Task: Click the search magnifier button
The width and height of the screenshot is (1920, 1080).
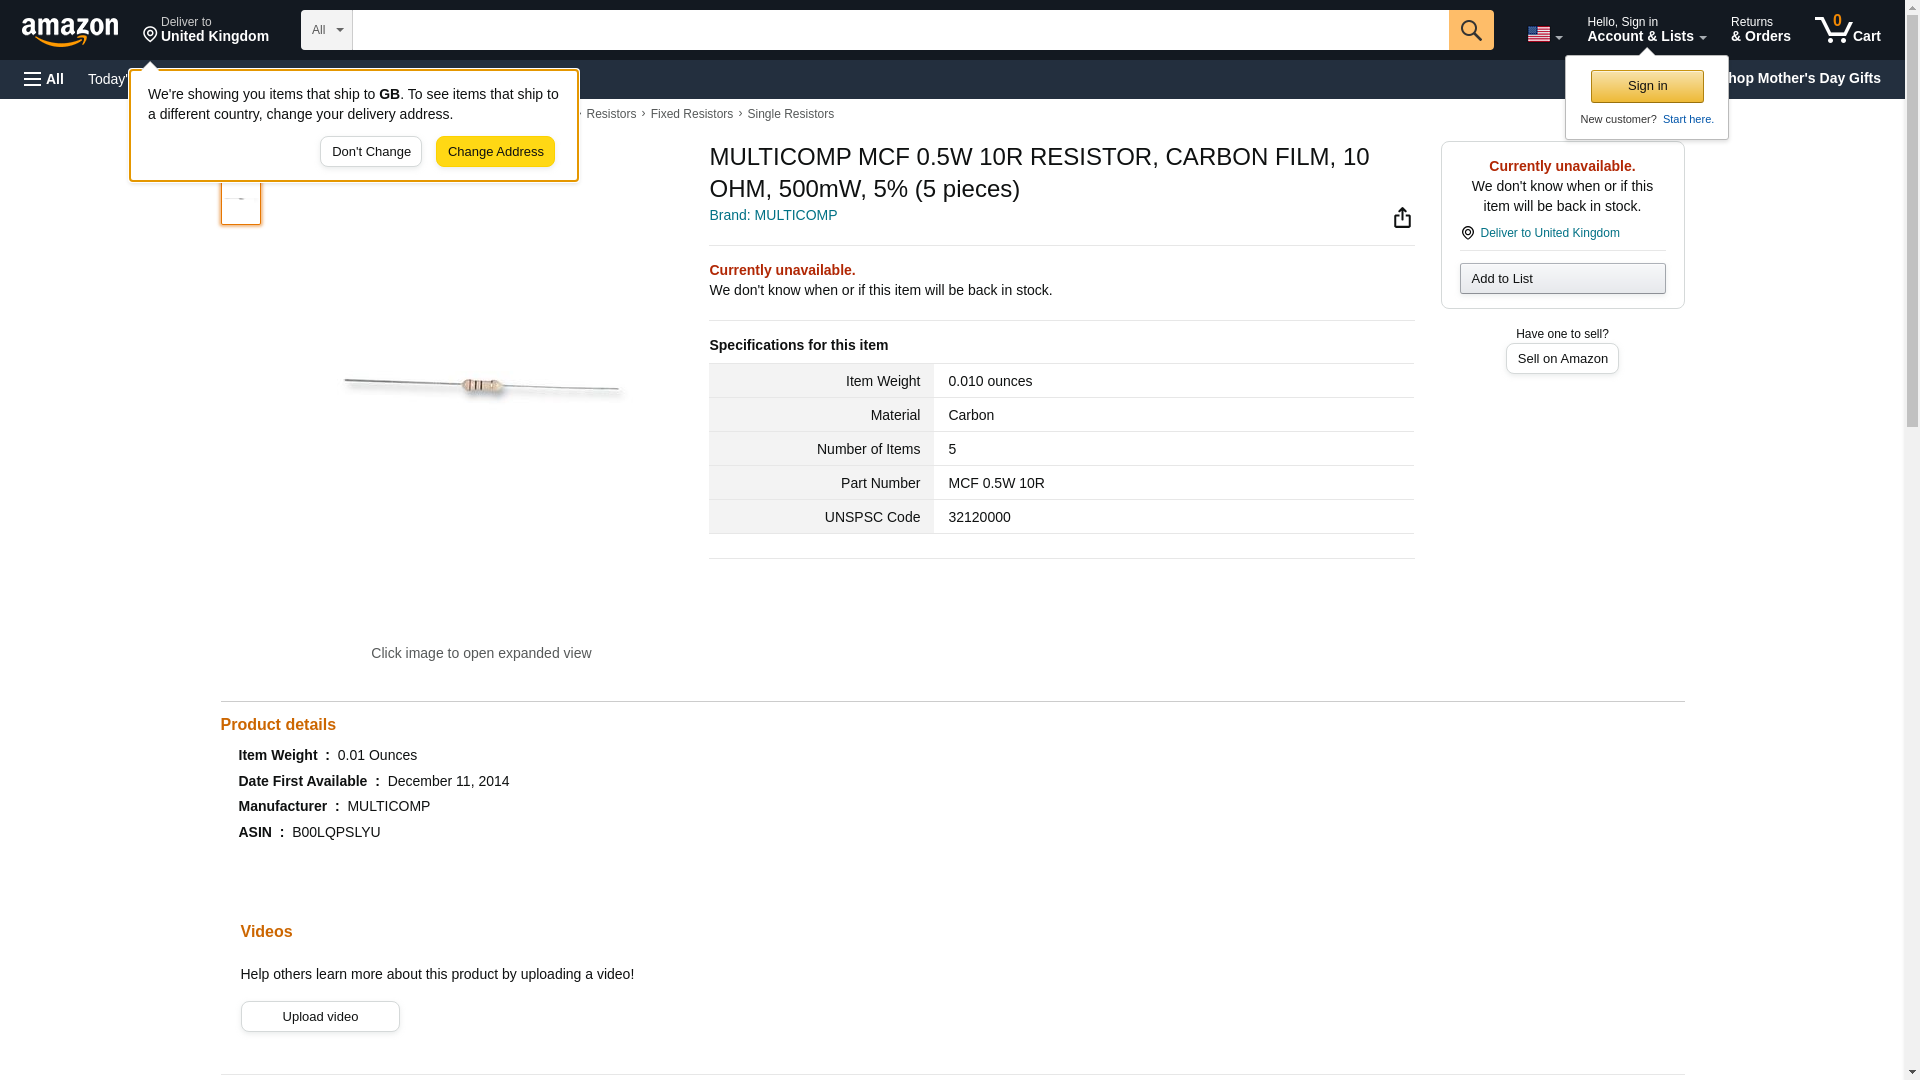Action: (x=1470, y=30)
